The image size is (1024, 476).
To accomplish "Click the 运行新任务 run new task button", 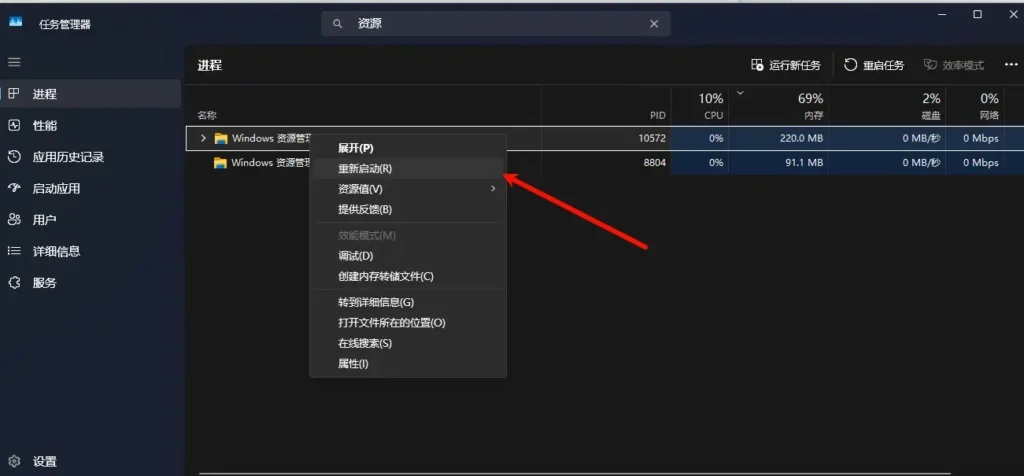I will 786,65.
